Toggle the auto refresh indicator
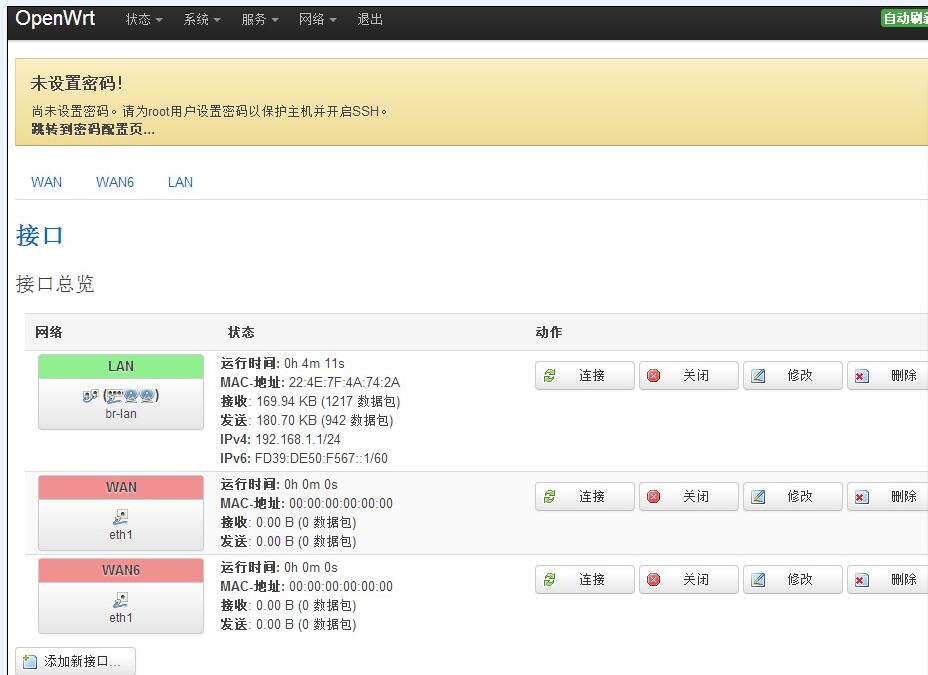The image size is (928, 675). pos(904,19)
